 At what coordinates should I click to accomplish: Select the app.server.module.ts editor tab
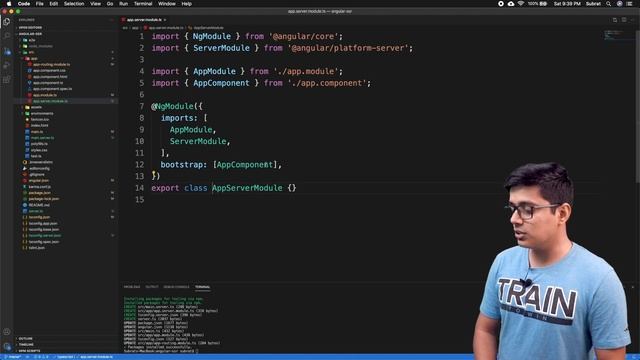144,20
